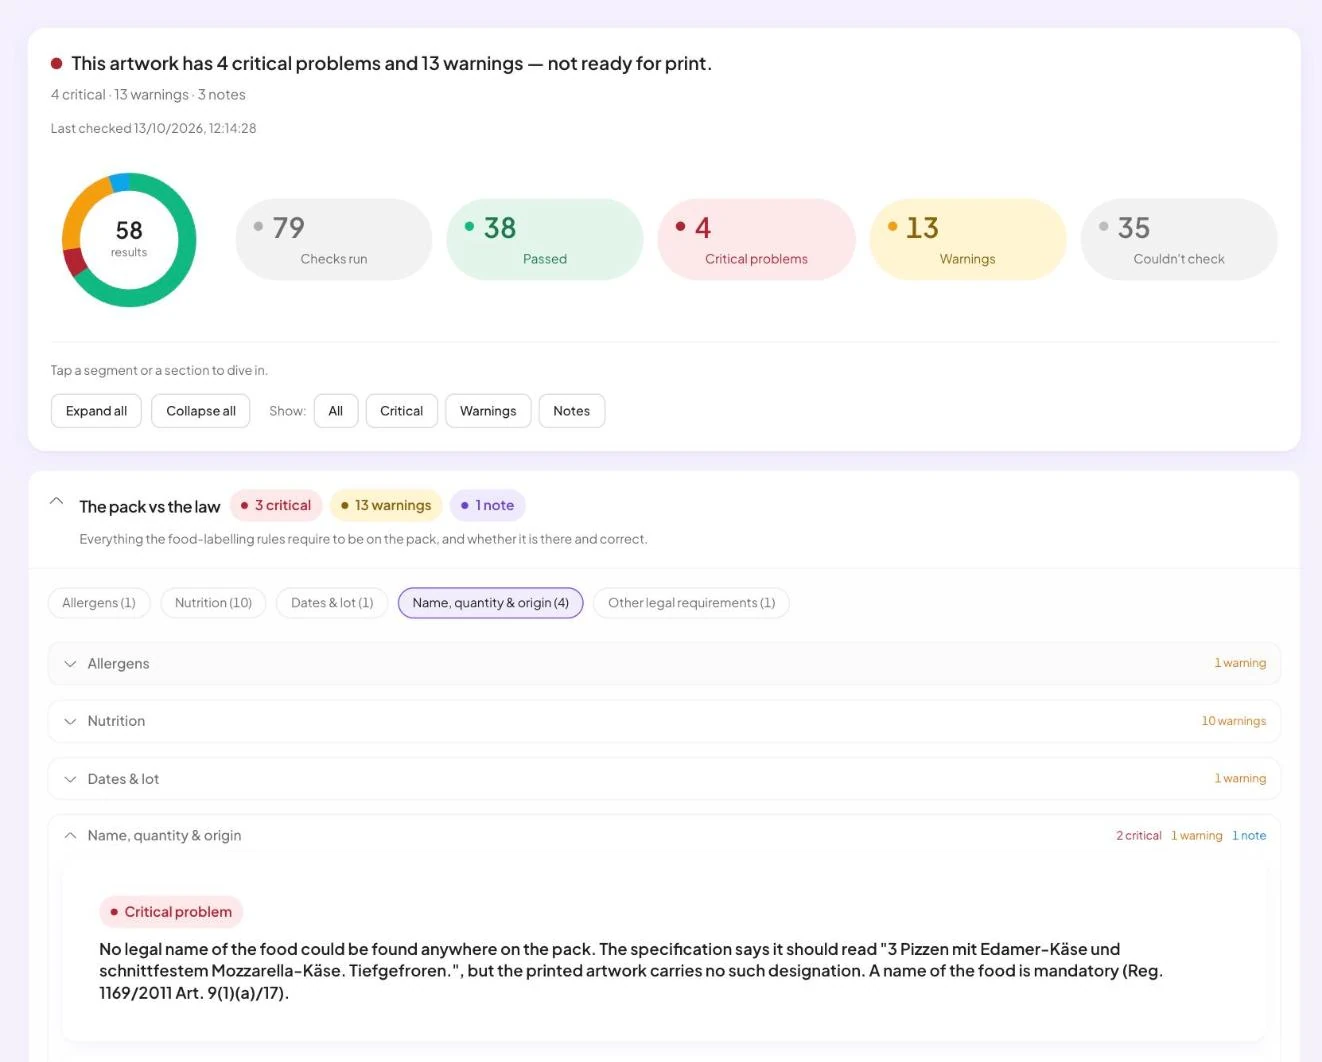Click the "Last checked 13/10/2026, 12:14:28" text
The width and height of the screenshot is (1322, 1062).
point(154,128)
